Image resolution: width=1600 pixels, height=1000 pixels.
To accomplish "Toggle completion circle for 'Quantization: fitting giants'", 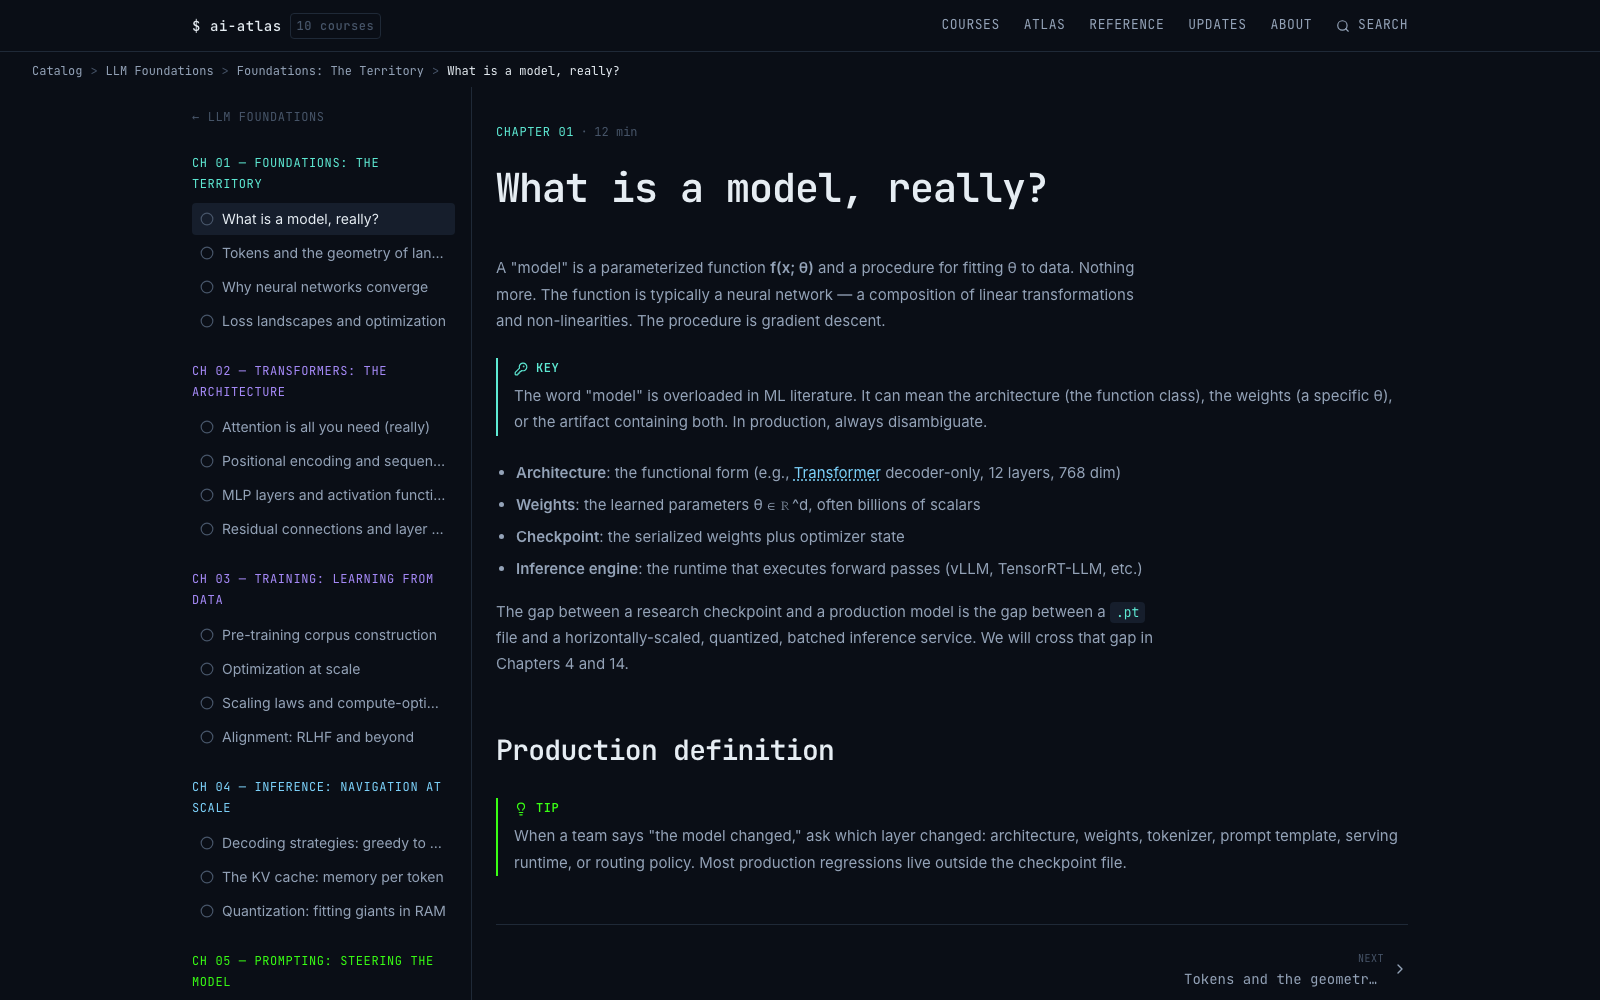I will [x=207, y=911].
